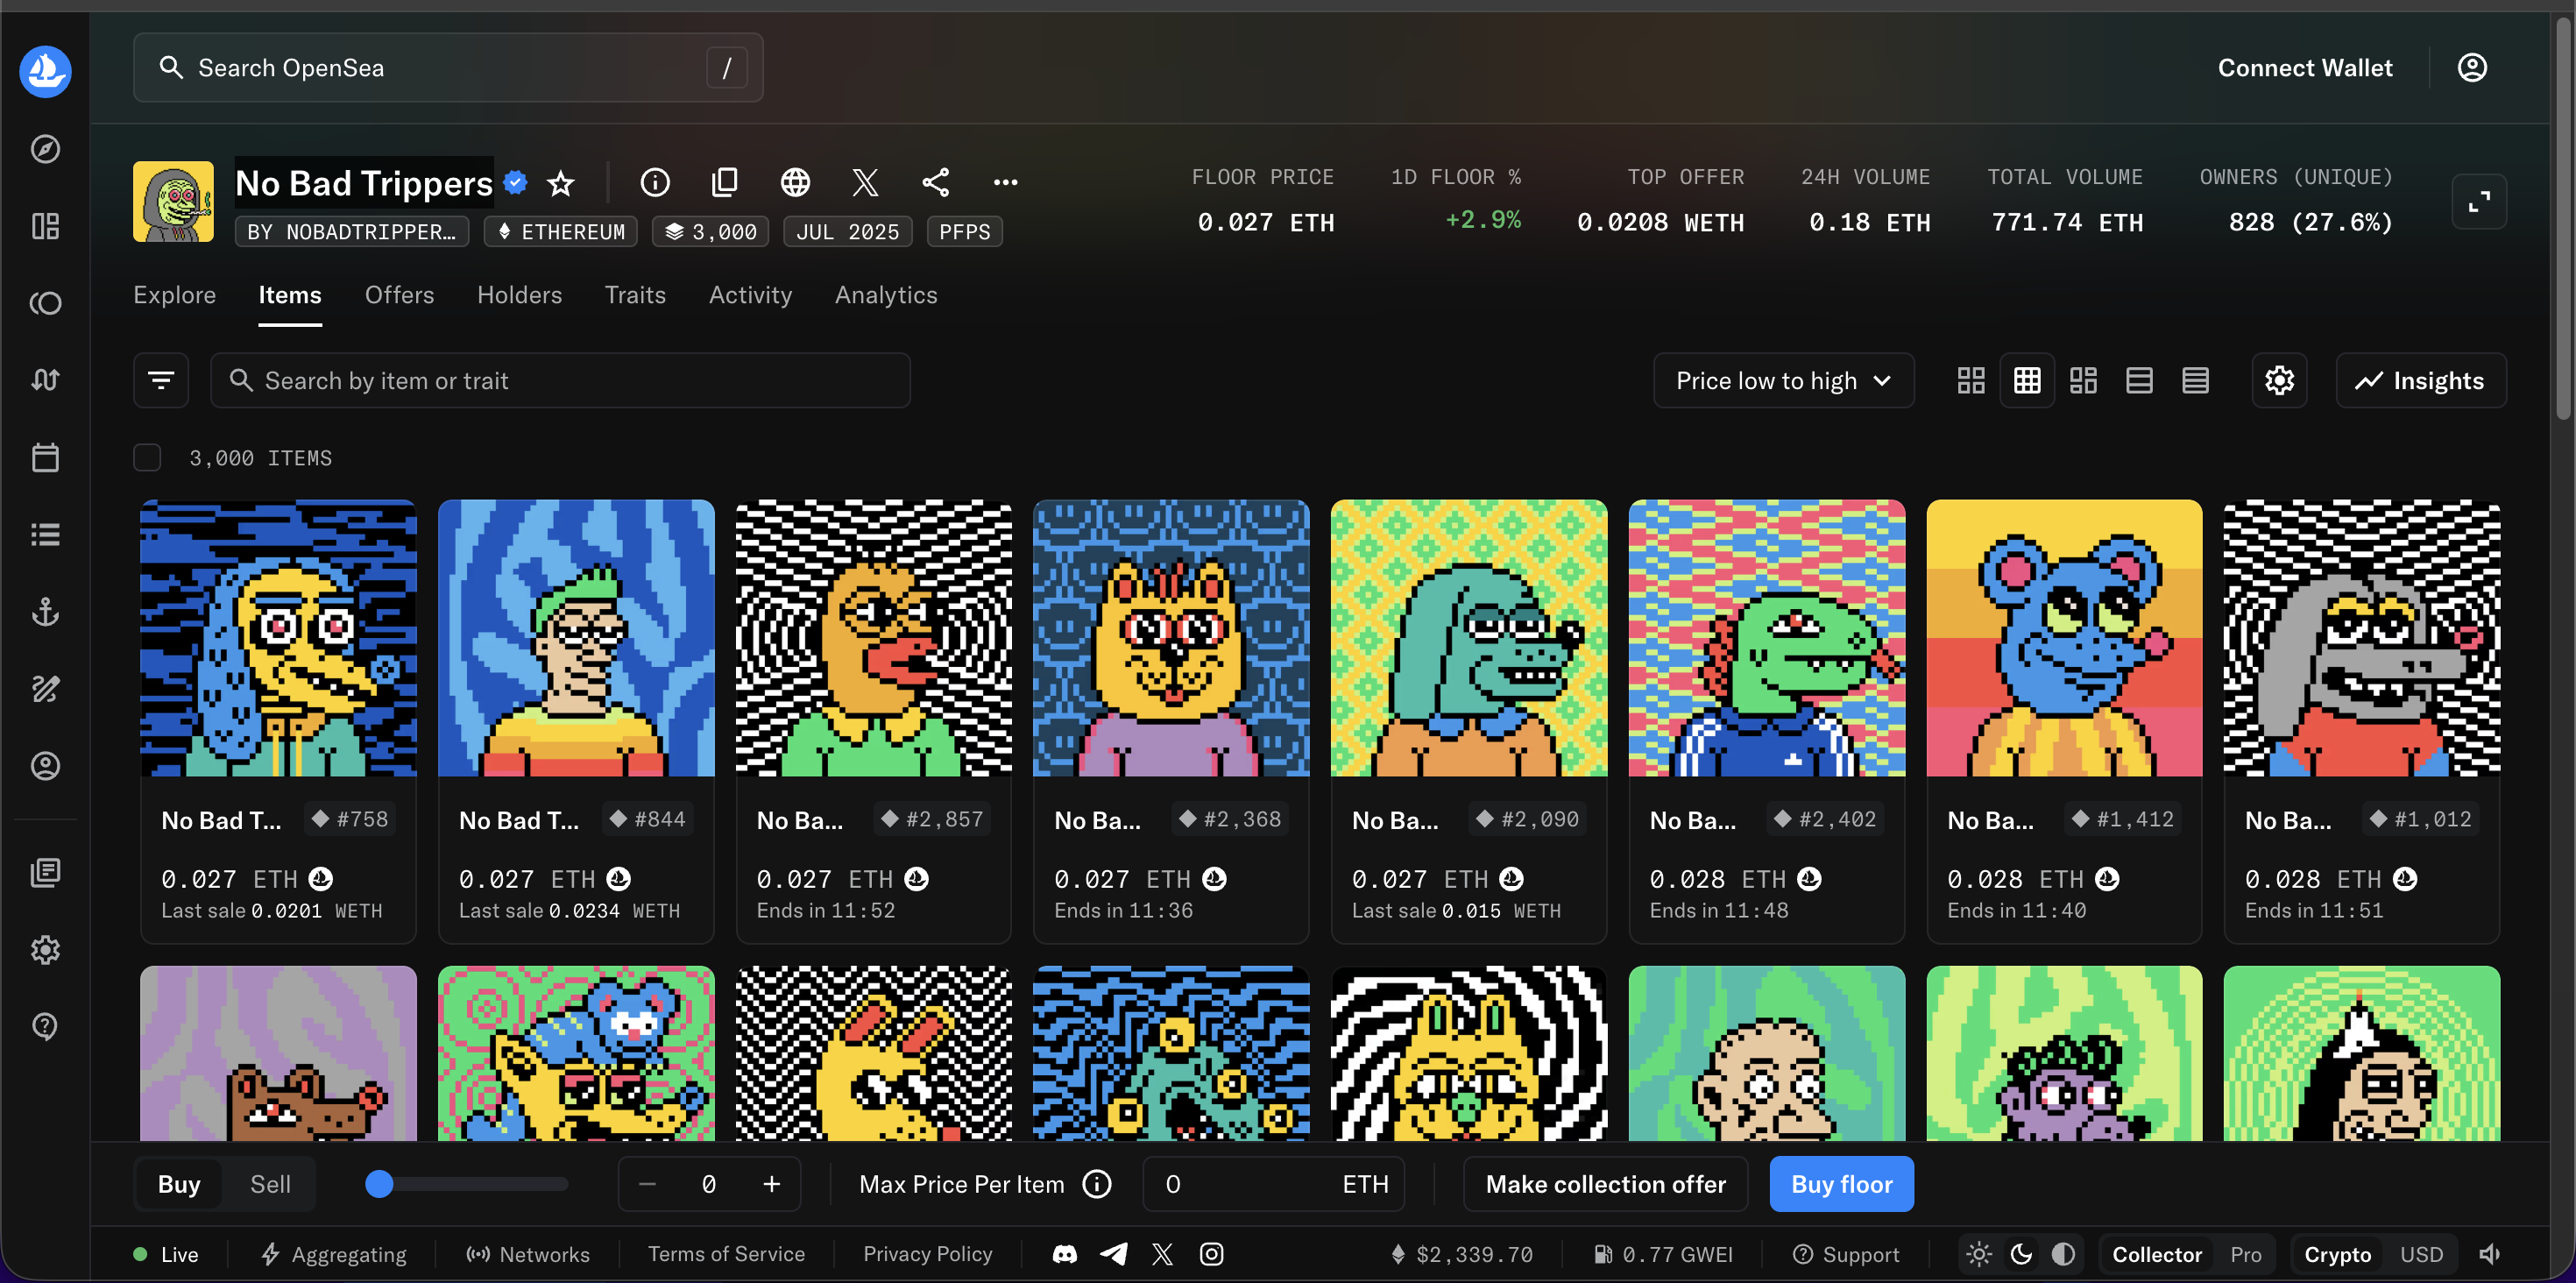Click the sweep quantity slider handle
2576x1283 pixels.
pyautogui.click(x=379, y=1184)
